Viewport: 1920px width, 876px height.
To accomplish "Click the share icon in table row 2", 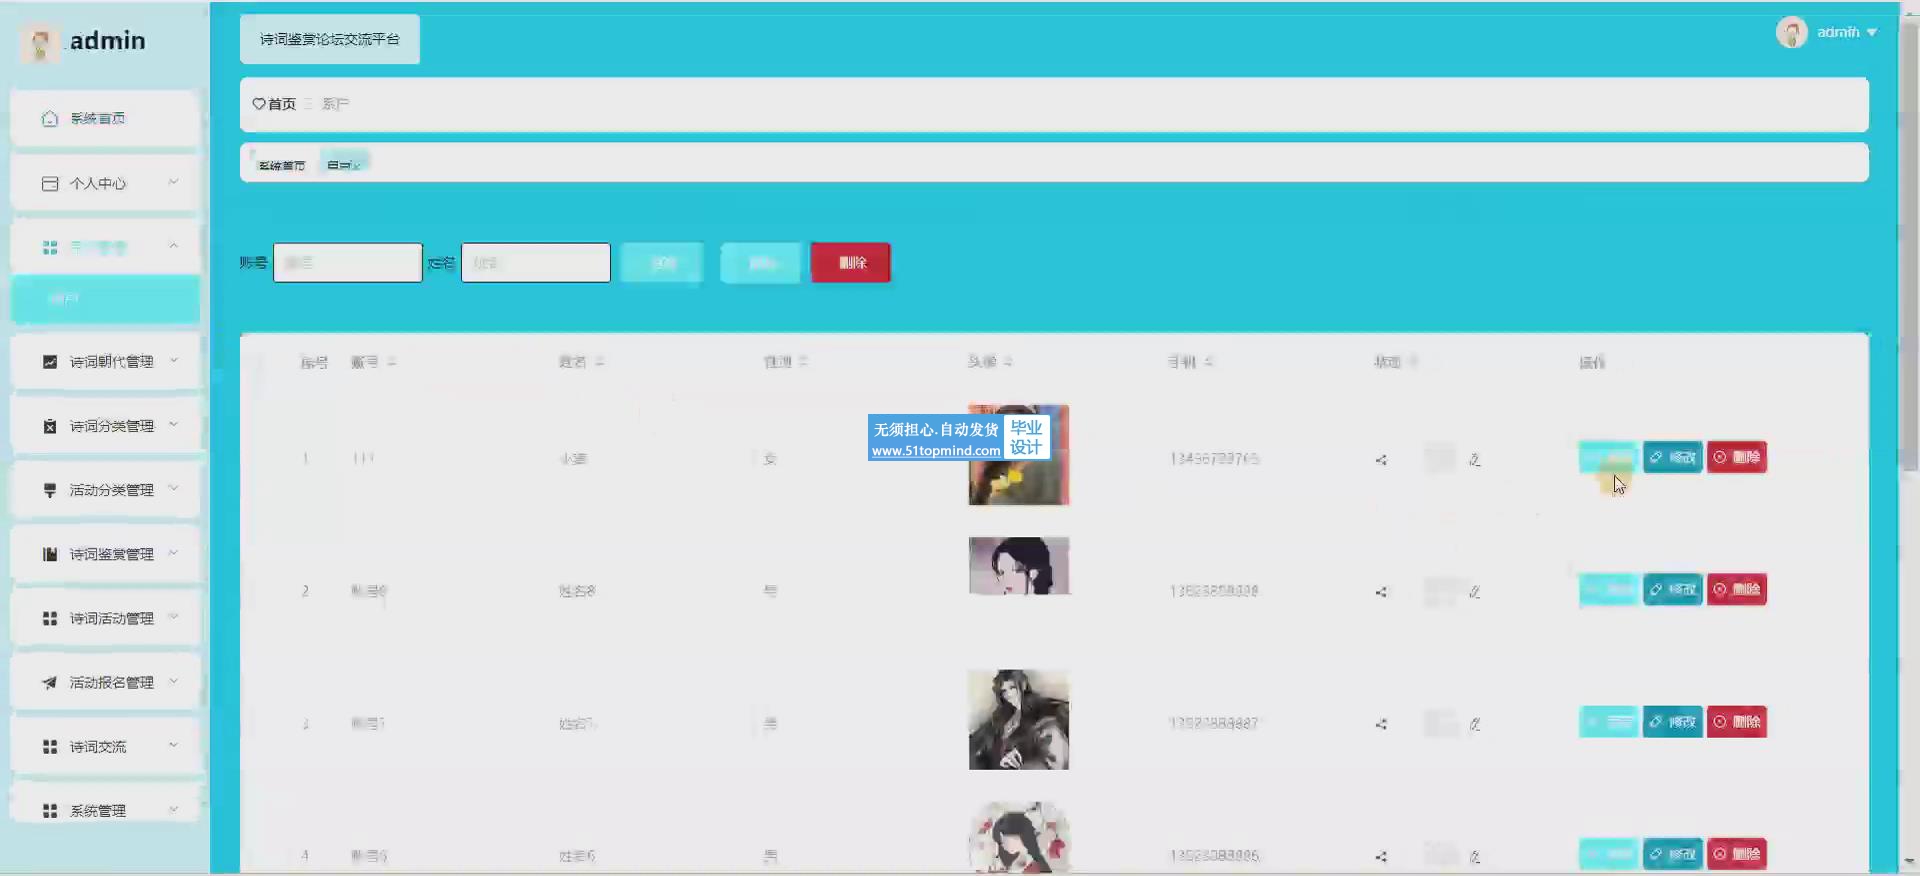I will pos(1381,592).
